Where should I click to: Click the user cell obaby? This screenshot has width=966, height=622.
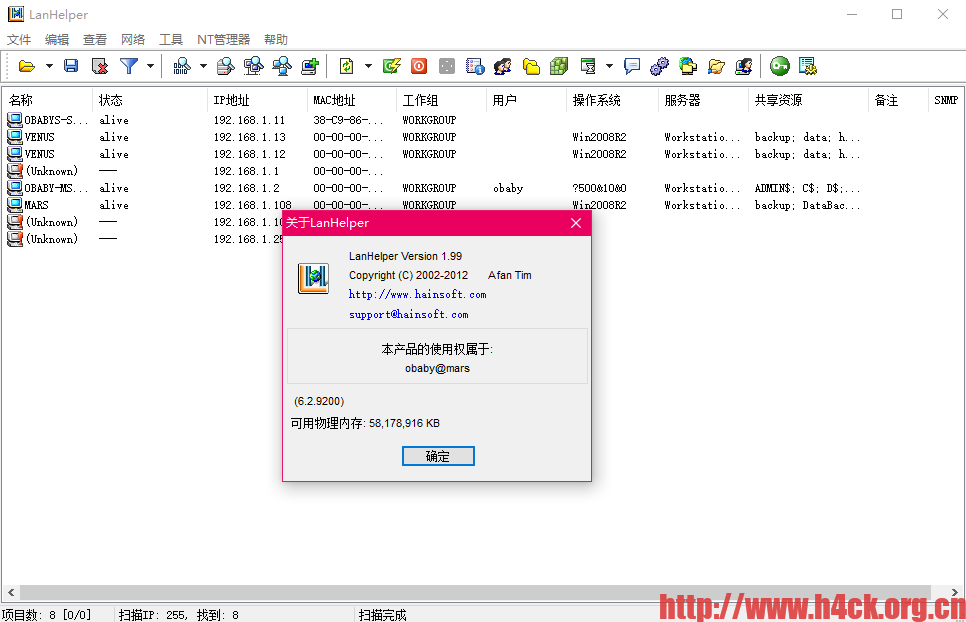pyautogui.click(x=508, y=188)
